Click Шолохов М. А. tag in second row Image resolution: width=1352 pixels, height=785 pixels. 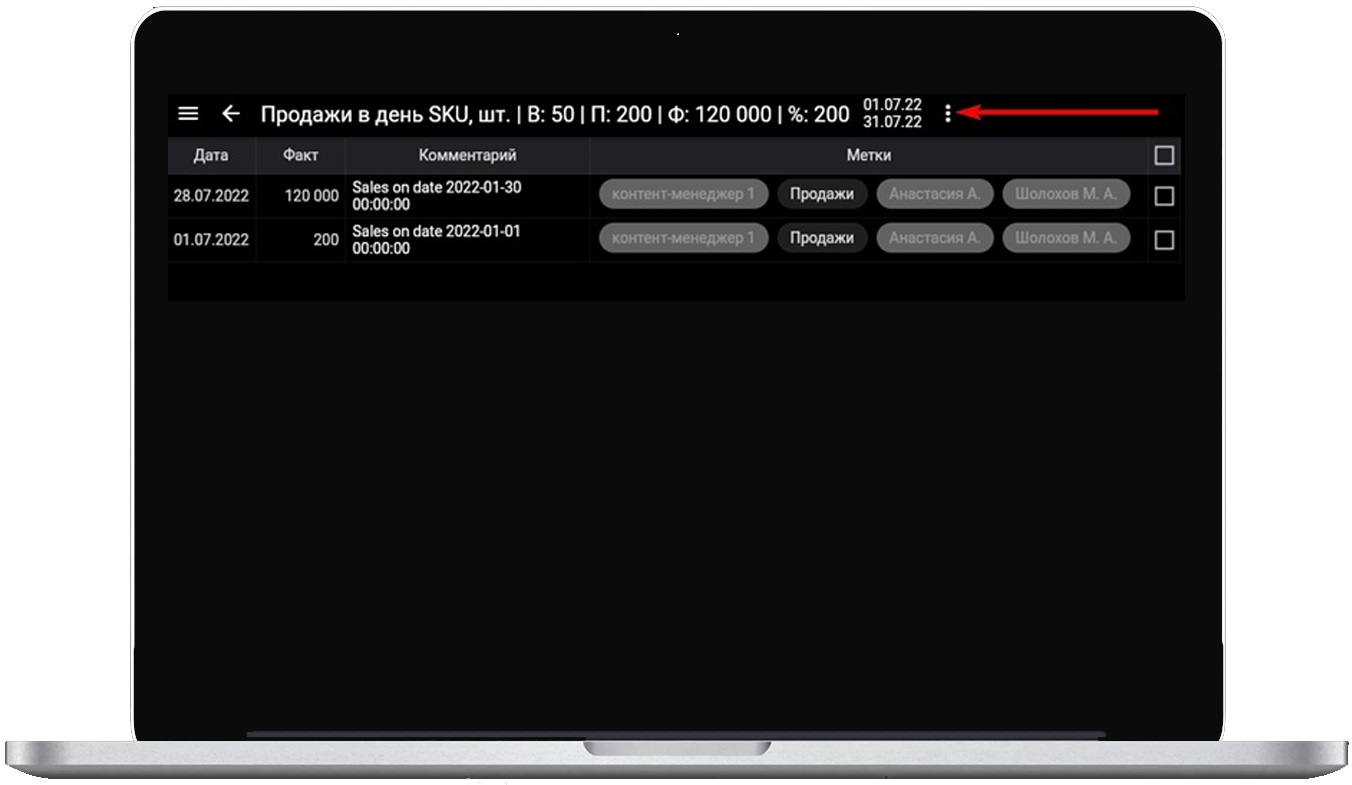(x=1066, y=238)
